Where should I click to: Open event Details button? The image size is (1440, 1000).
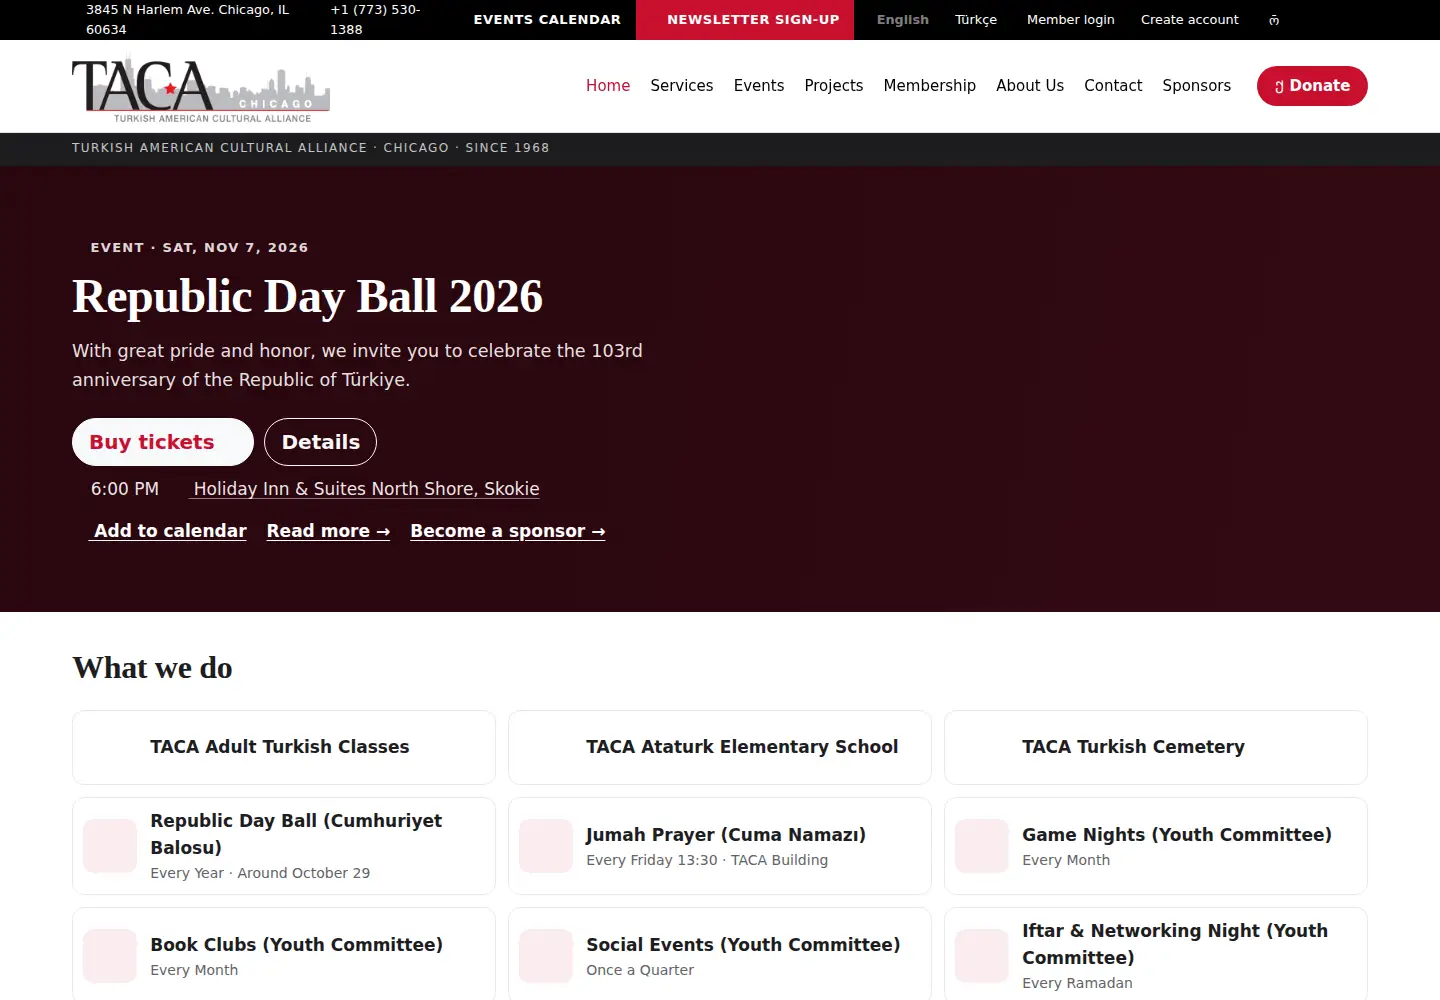pyautogui.click(x=321, y=442)
